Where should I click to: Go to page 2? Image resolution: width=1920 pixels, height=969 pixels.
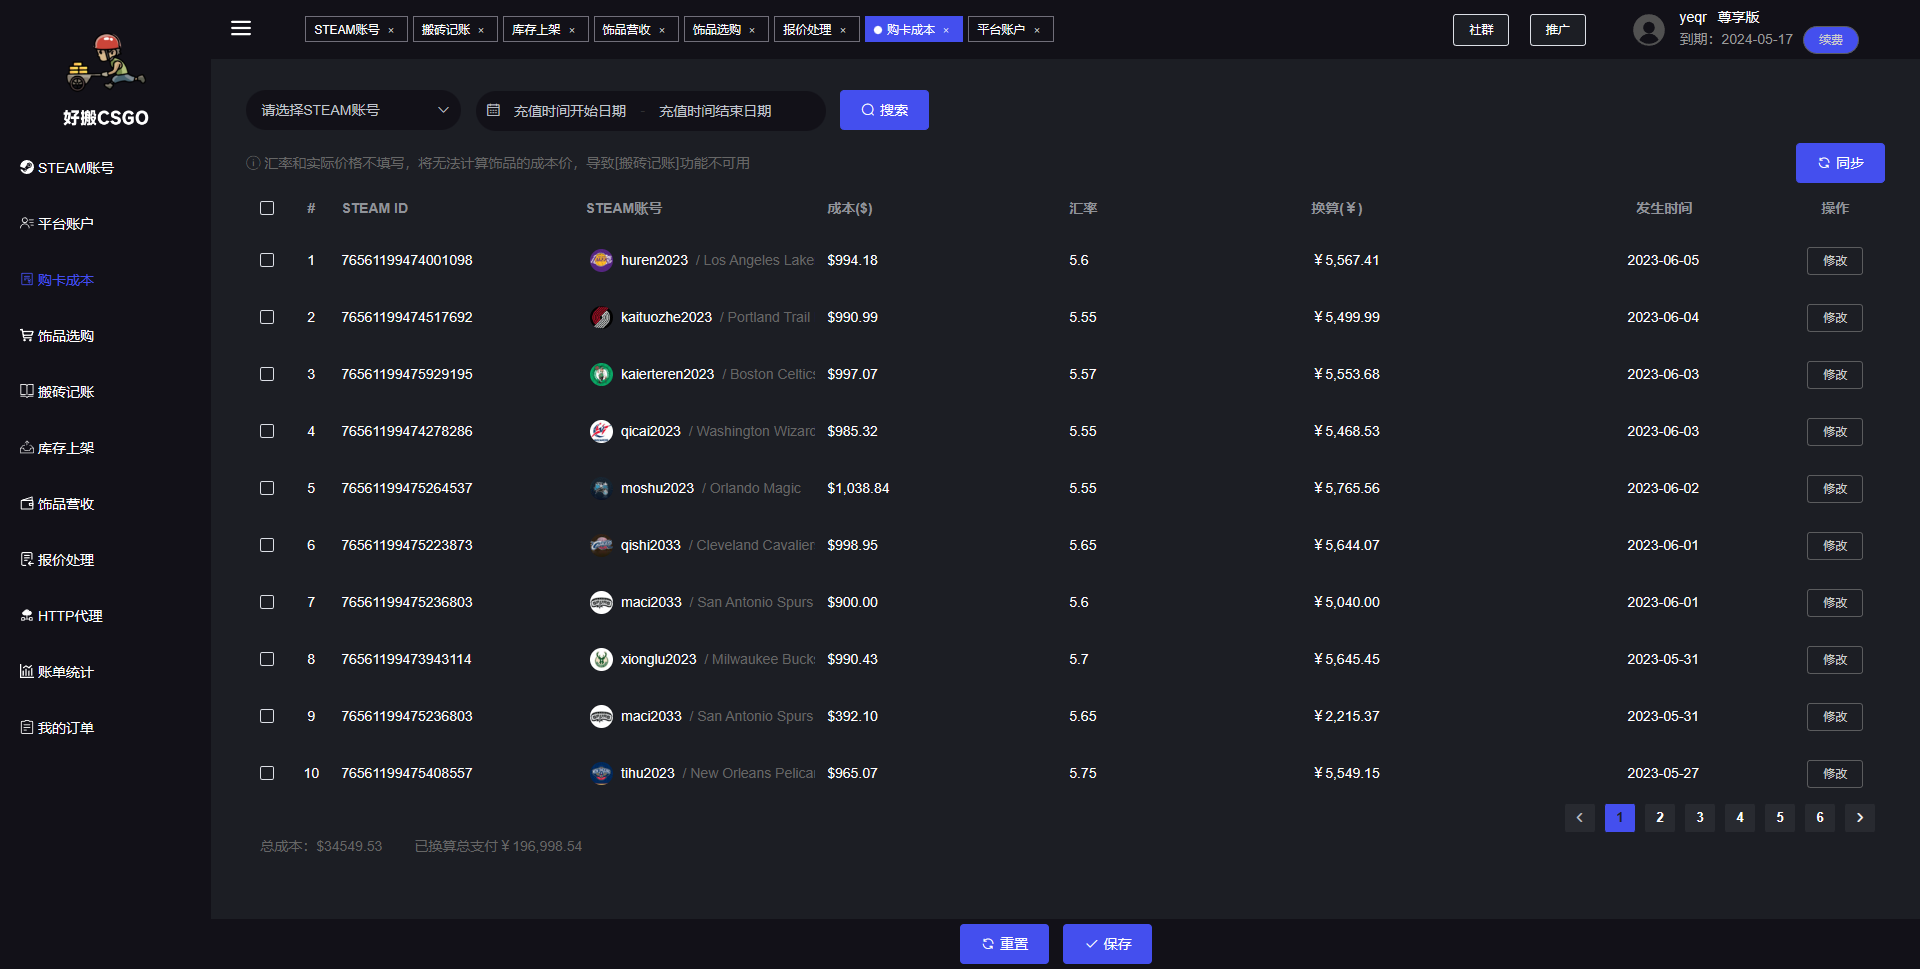click(x=1660, y=818)
